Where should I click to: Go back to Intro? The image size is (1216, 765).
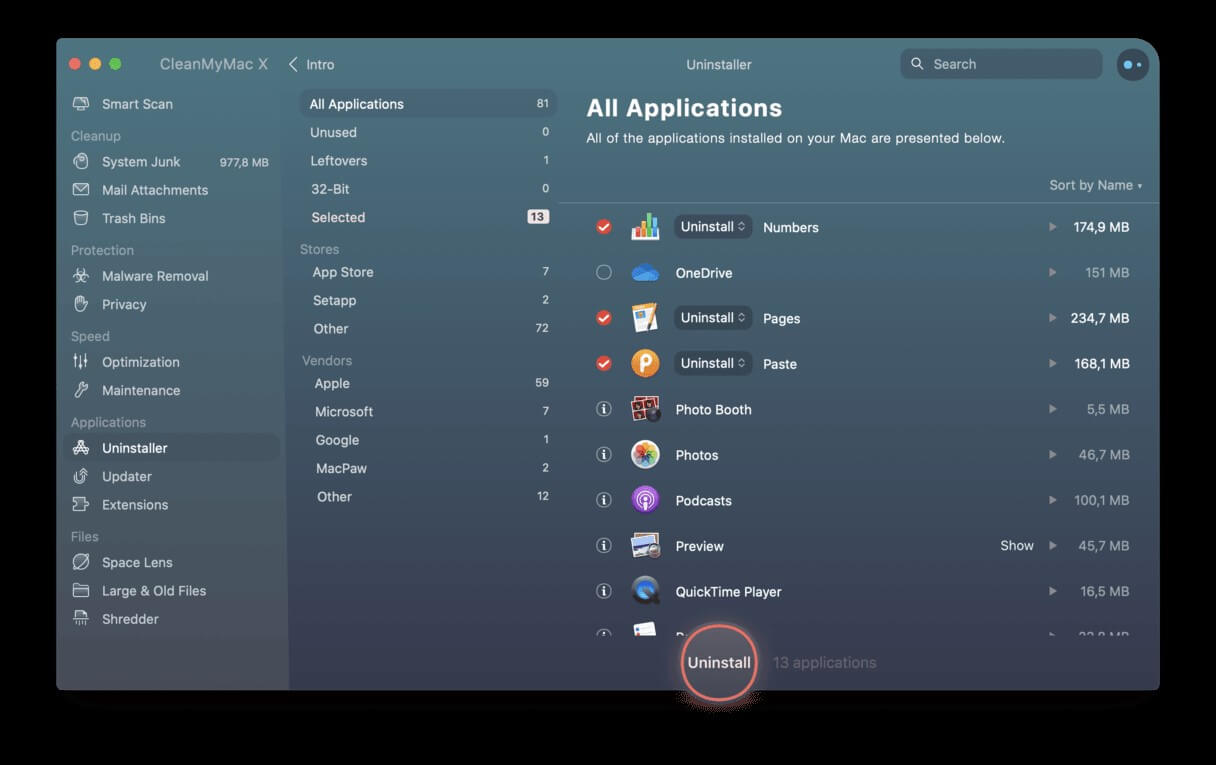click(311, 64)
